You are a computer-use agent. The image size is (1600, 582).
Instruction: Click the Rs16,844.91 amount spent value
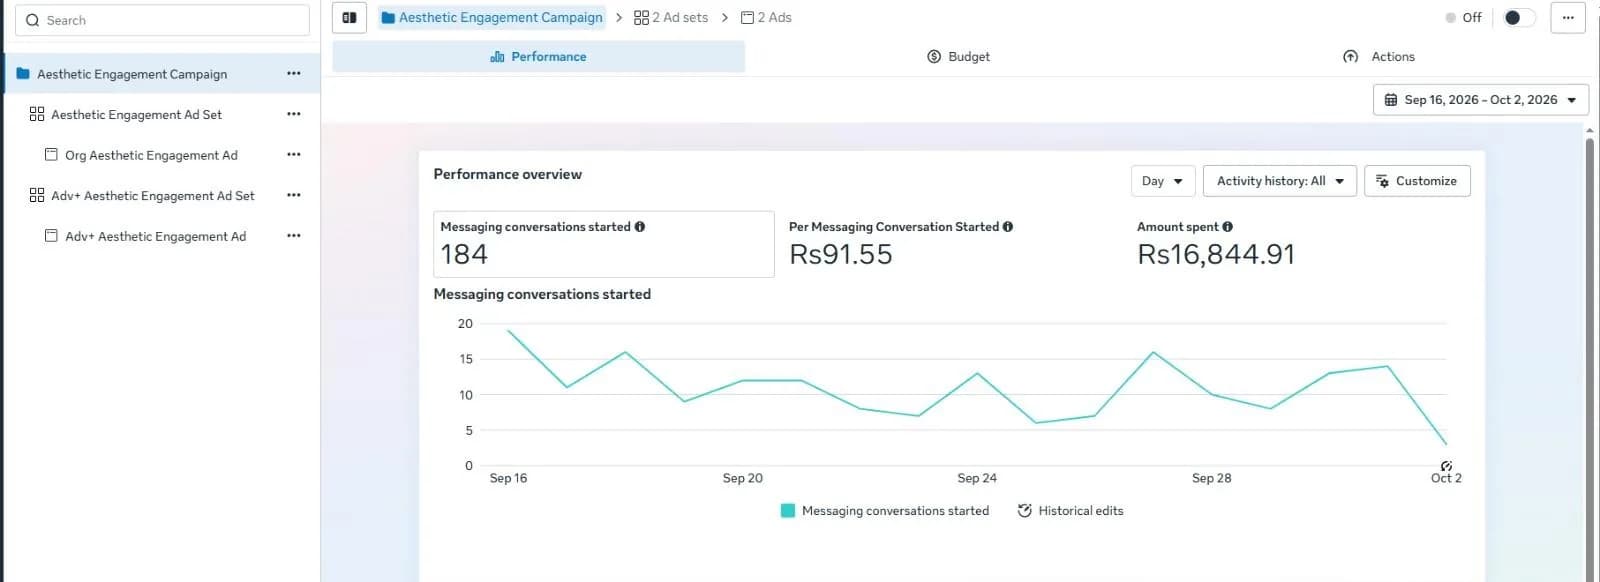[x=1216, y=255]
